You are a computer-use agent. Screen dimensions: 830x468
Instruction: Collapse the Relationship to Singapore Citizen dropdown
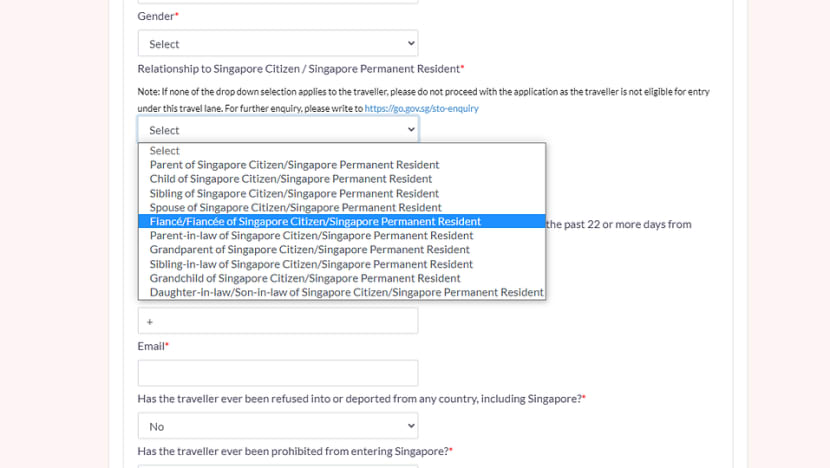278,130
